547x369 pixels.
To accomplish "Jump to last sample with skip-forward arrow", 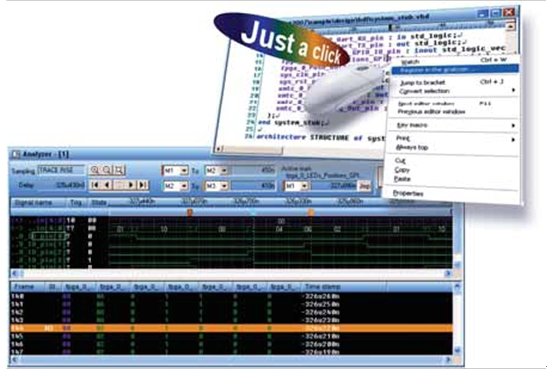I will click(143, 185).
